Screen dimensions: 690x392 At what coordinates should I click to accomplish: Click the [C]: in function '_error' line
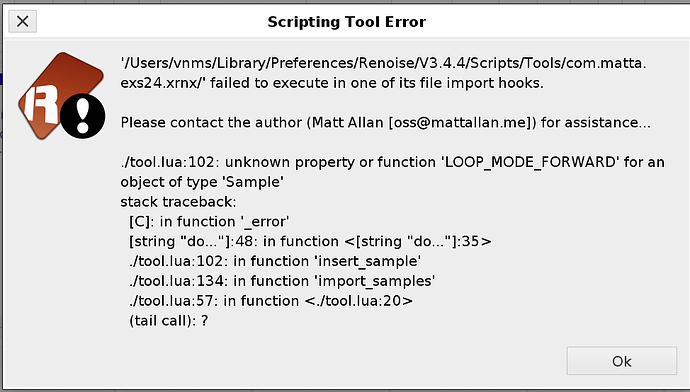209,221
